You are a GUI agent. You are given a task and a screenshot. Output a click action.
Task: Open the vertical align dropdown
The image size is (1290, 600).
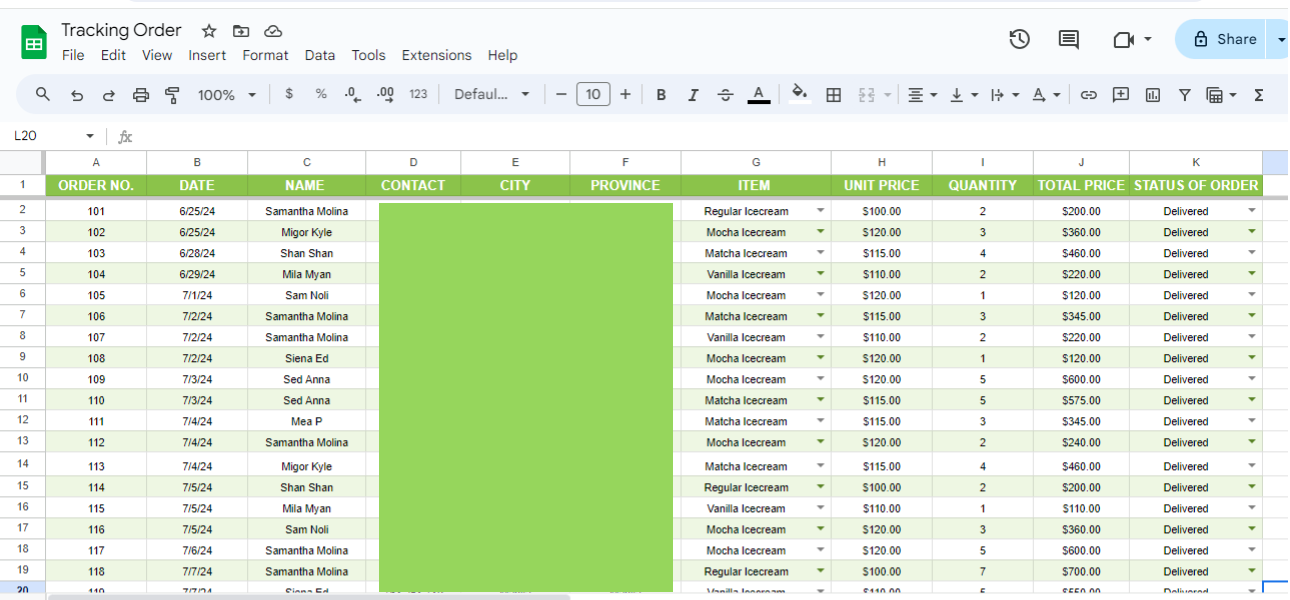point(964,95)
